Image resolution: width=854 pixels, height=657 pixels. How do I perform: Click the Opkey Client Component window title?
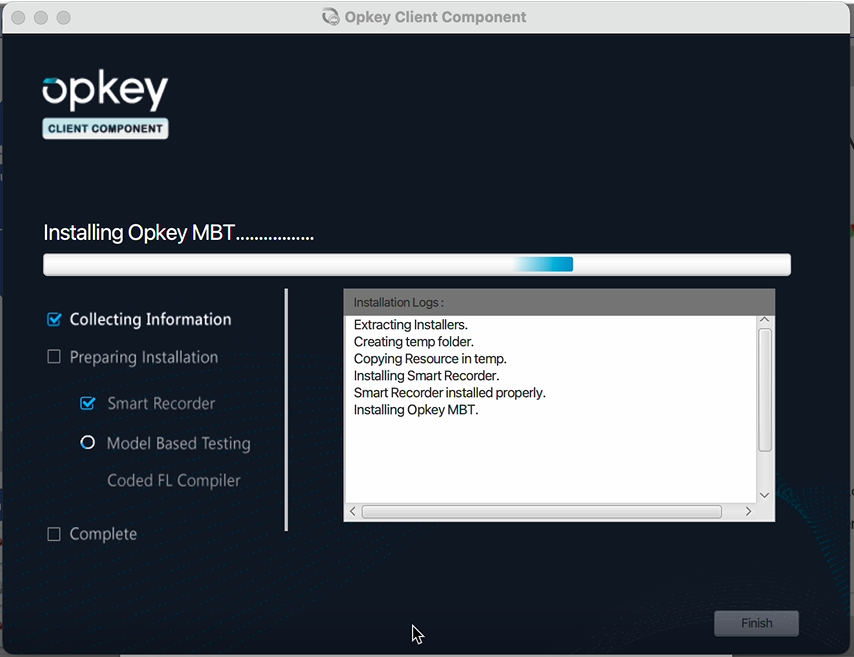click(435, 17)
